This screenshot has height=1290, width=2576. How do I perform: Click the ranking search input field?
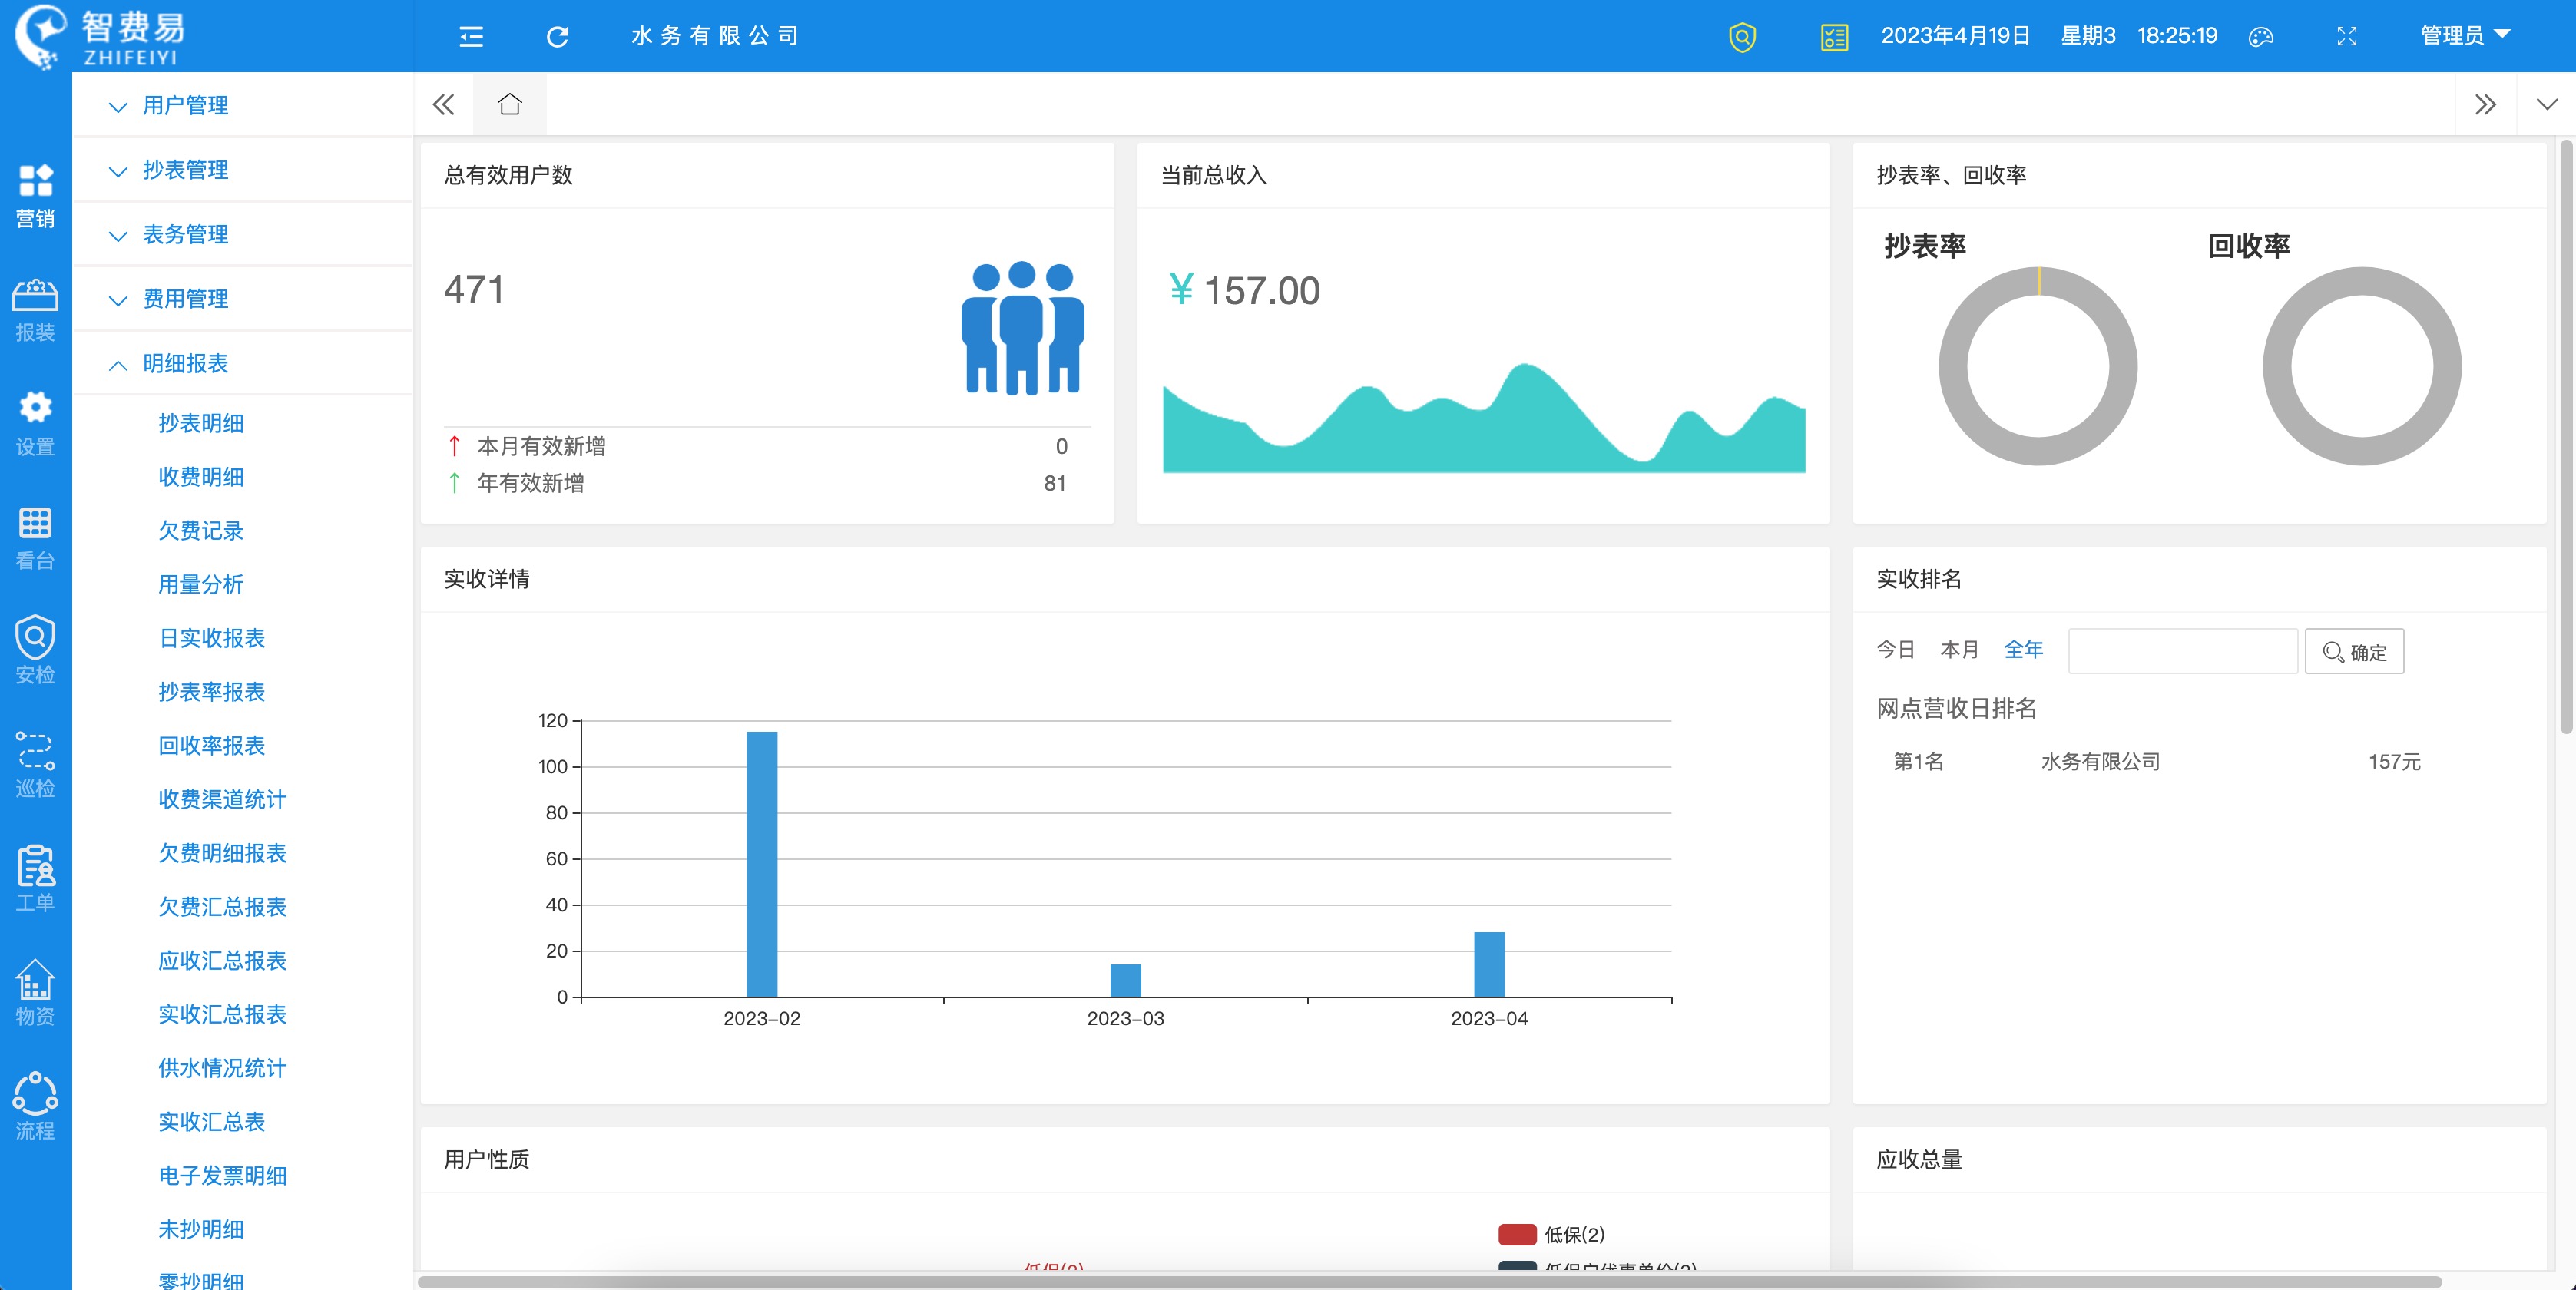2182,651
